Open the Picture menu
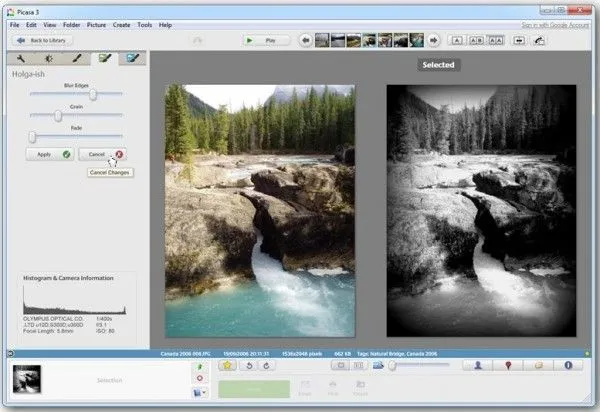 coord(96,25)
